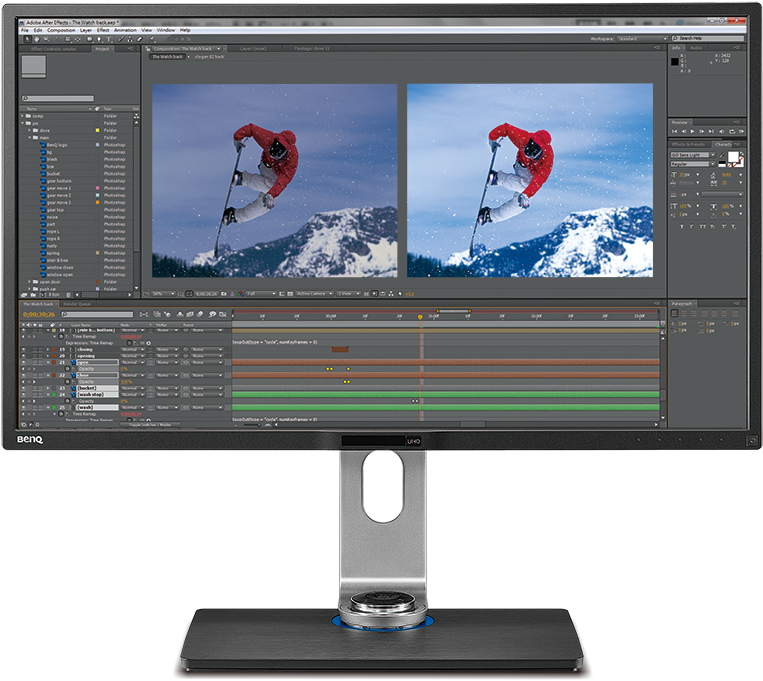Hide layer 19 closing with eye
The image size is (763, 681).
(23, 350)
